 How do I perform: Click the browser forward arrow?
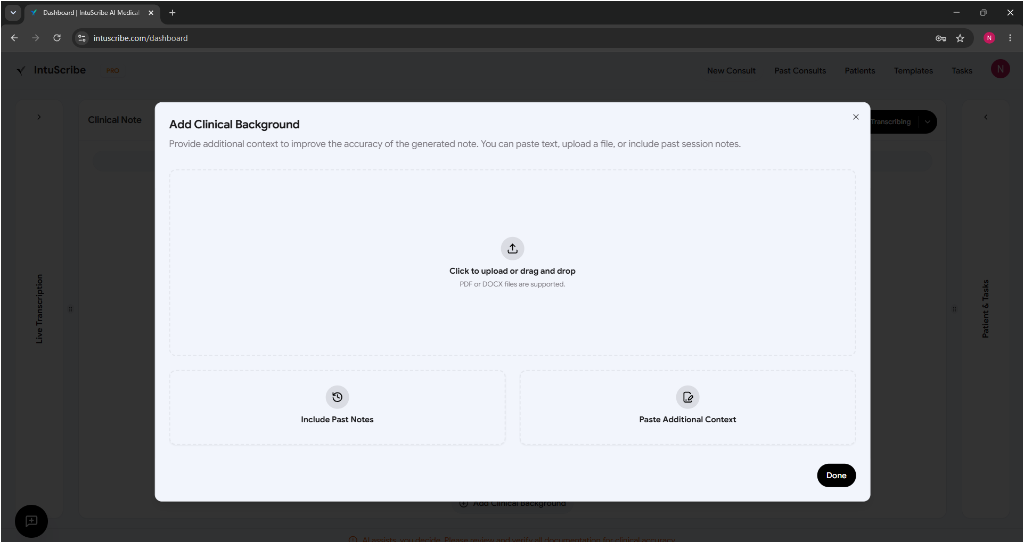point(35,38)
